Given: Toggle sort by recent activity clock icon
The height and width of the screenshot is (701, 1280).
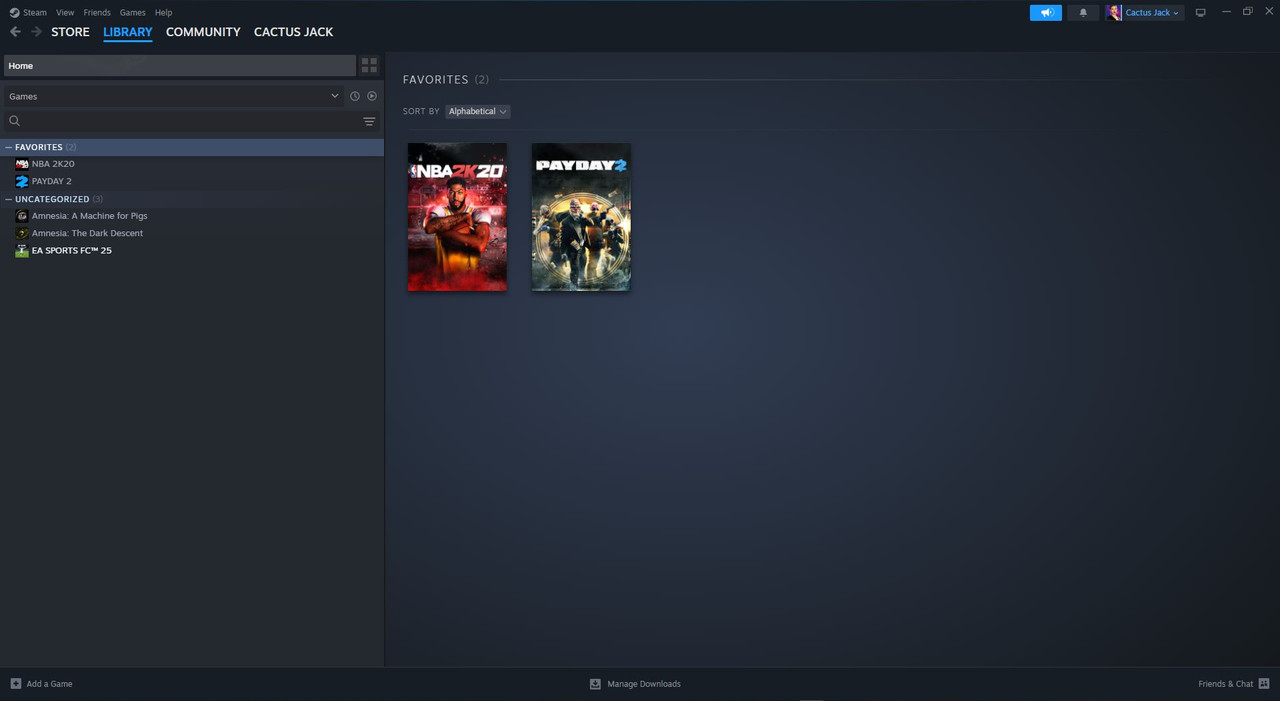Looking at the screenshot, I should pyautogui.click(x=355, y=96).
